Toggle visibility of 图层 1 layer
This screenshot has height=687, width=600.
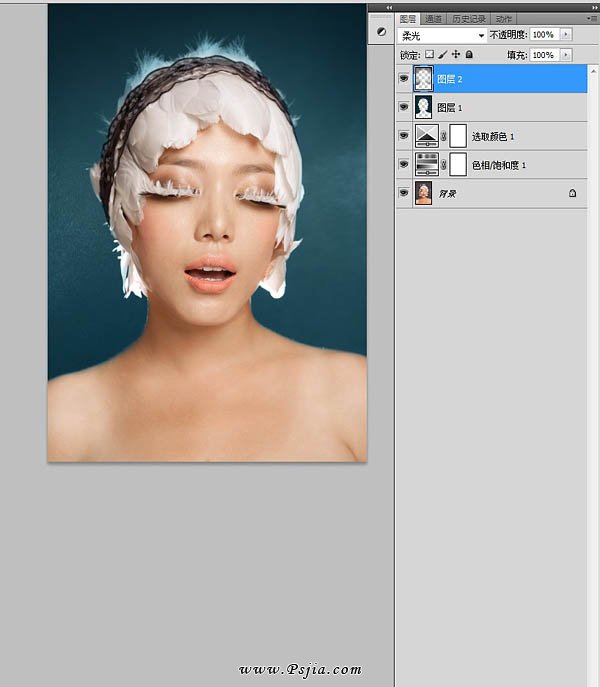404,107
